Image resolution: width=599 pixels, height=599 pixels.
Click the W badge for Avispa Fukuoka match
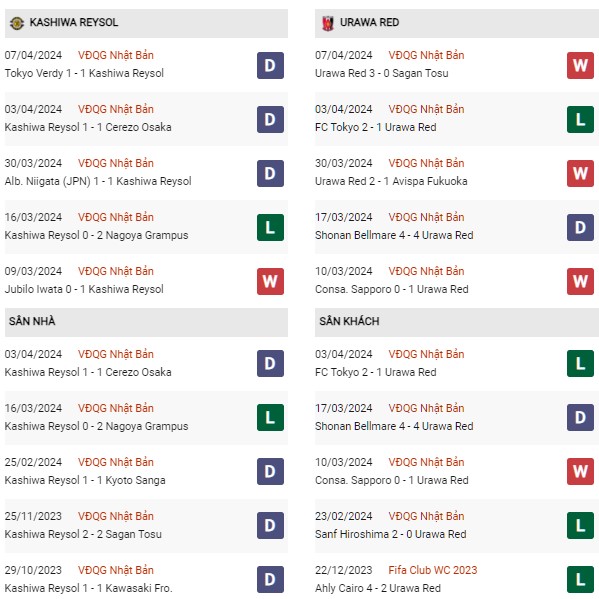(580, 173)
